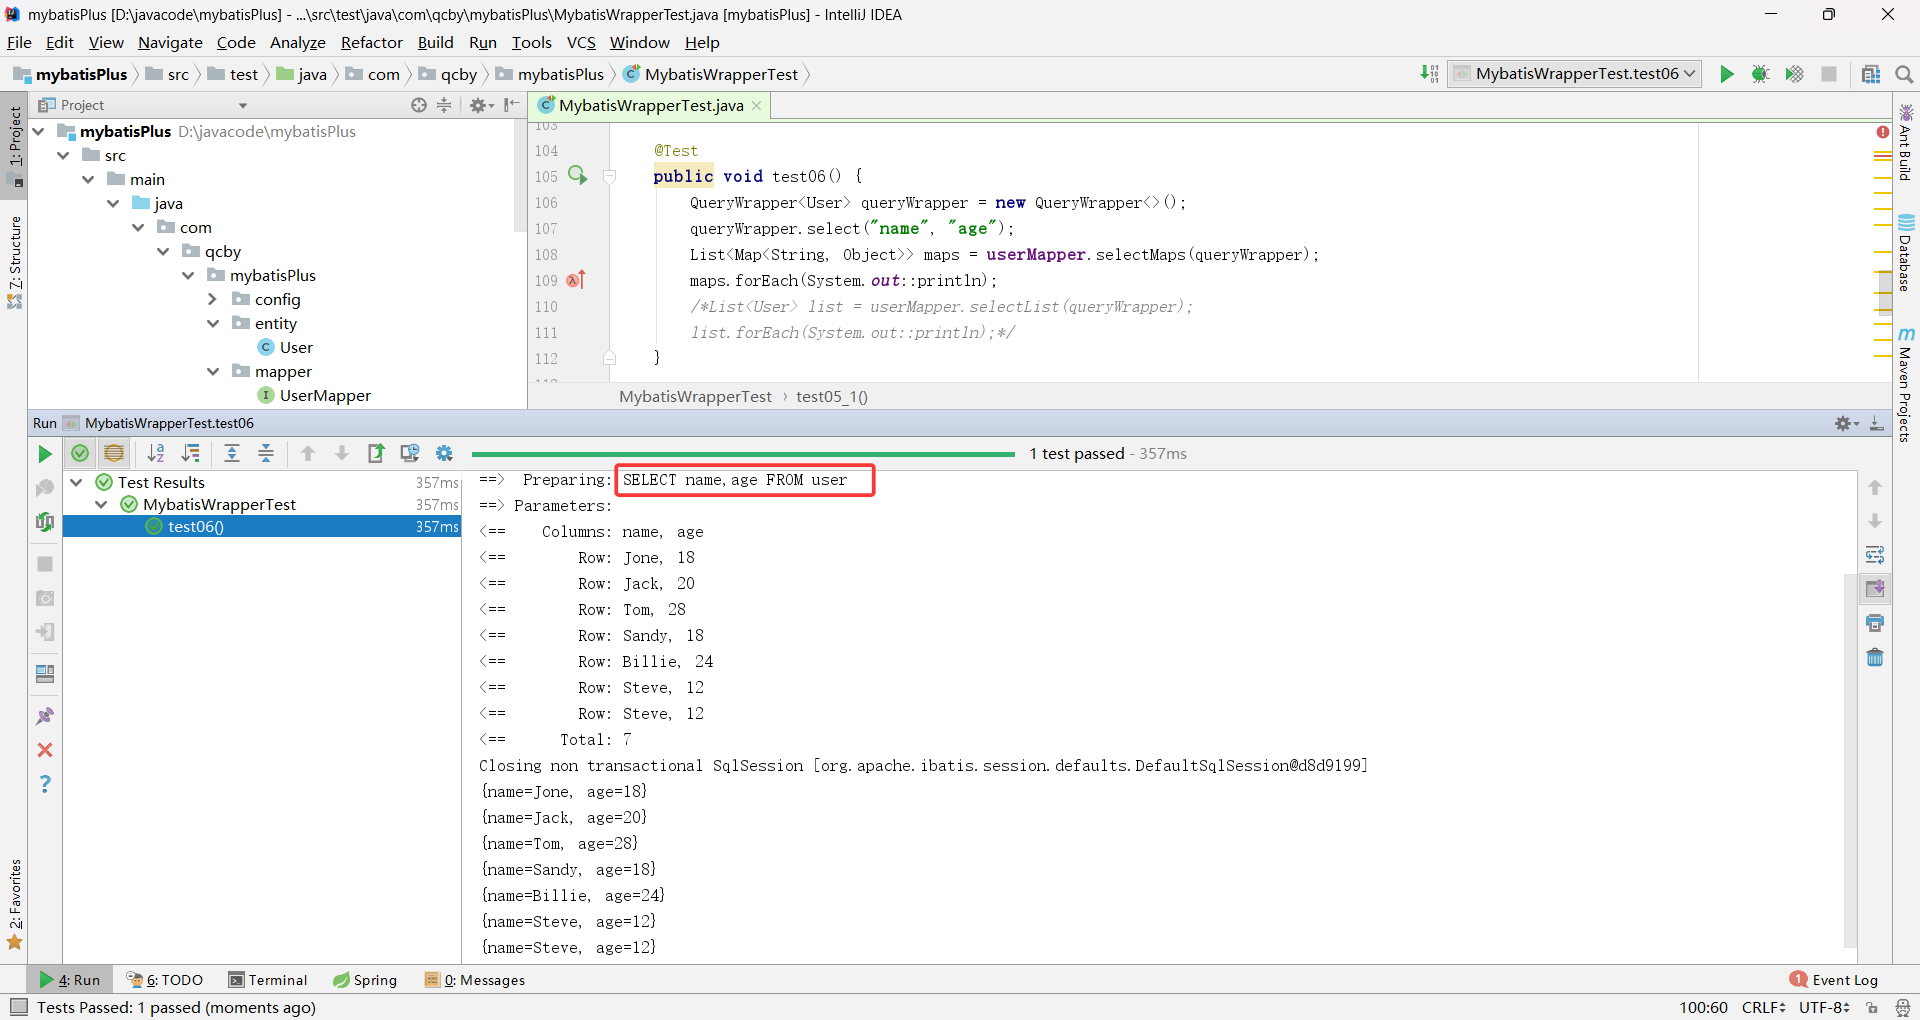
Task: Pin the Run tab
Action: click(45, 716)
